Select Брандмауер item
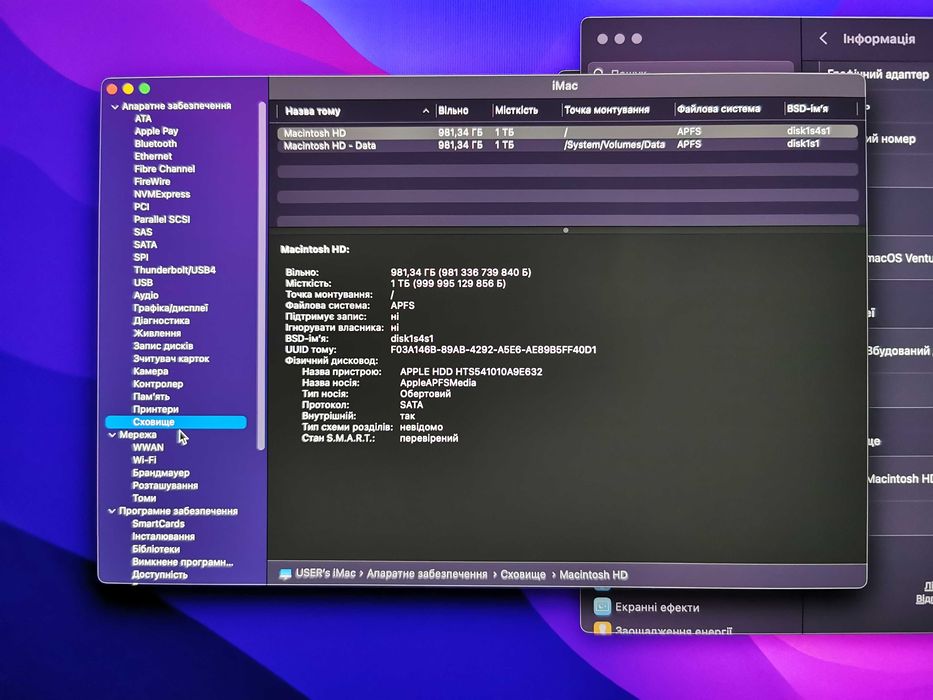Screen dimensions: 933x700 pos(161,473)
